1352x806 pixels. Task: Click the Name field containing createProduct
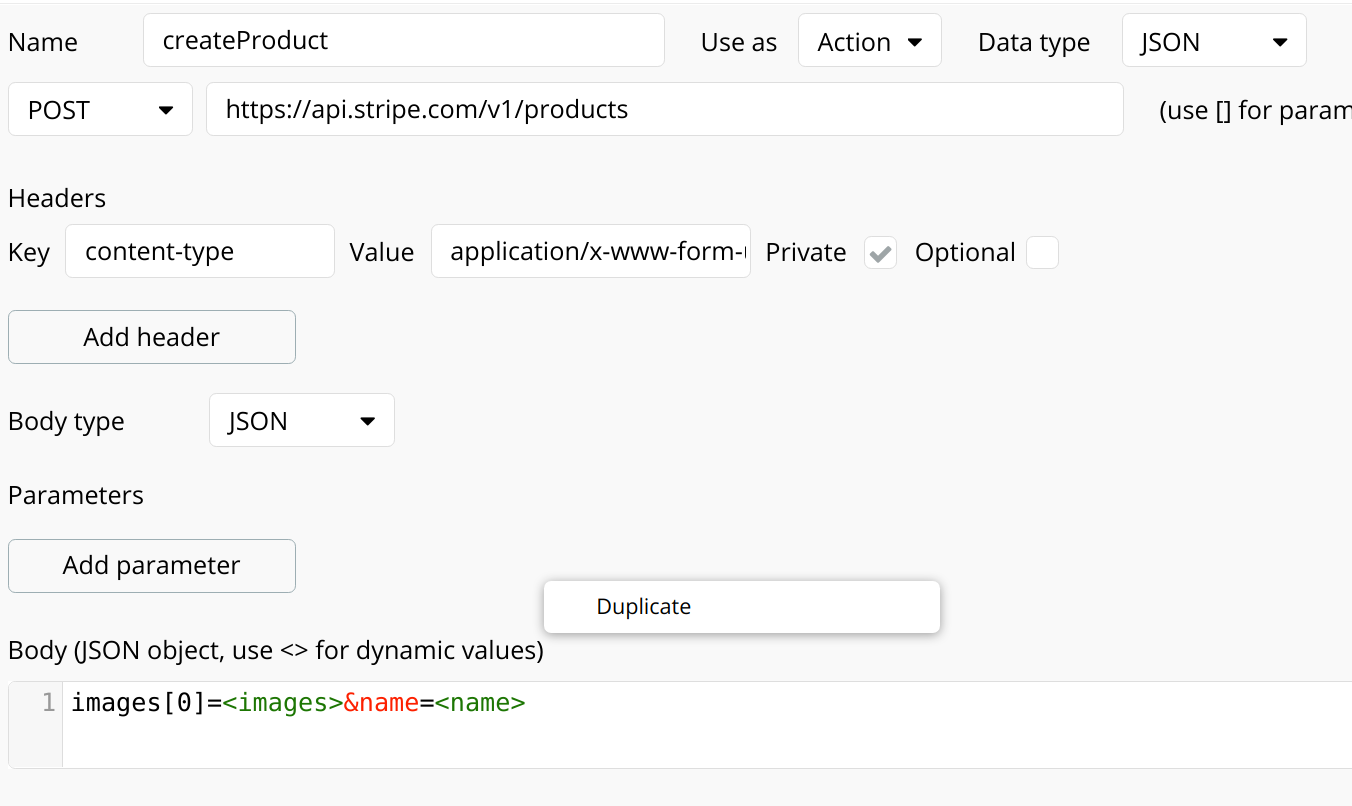click(403, 40)
